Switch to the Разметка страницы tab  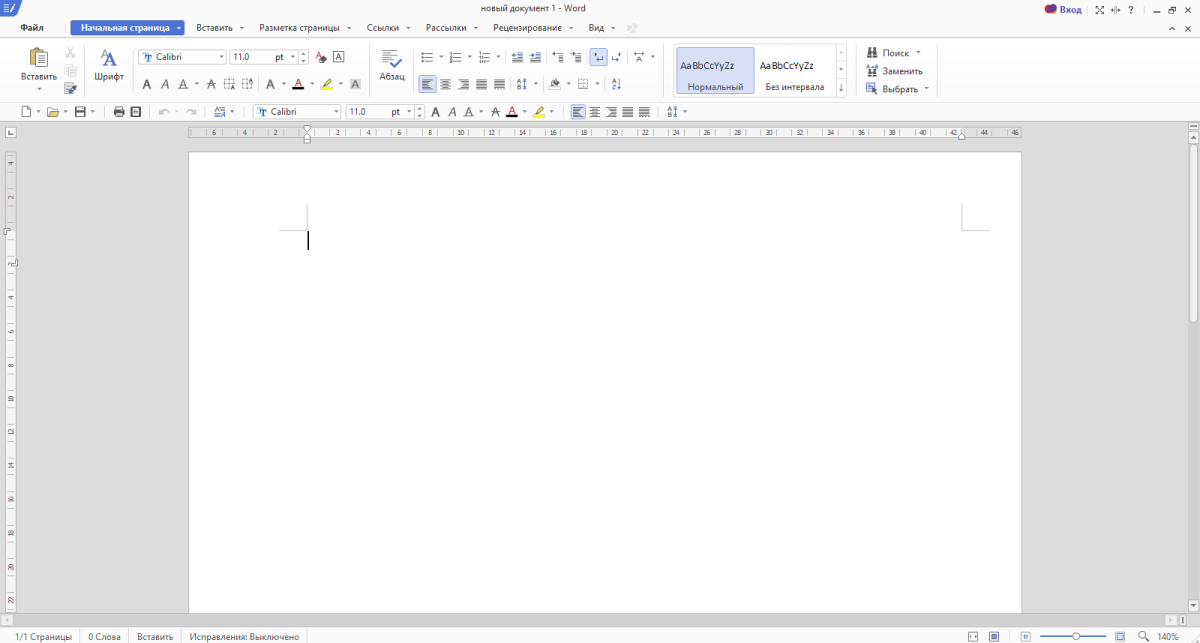click(298, 28)
